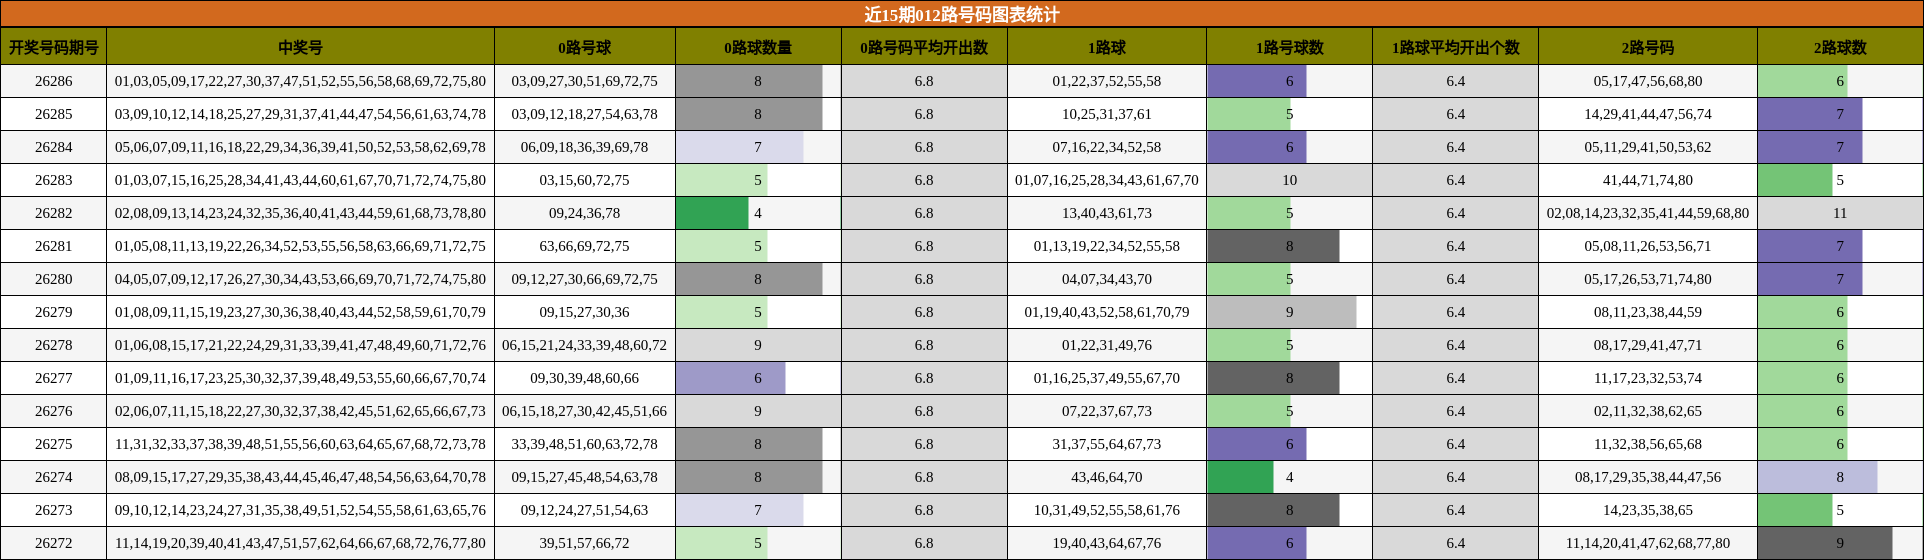The height and width of the screenshot is (560, 1924).
Task: Click the 6.8 average cell in row 26286
Action: pos(924,81)
